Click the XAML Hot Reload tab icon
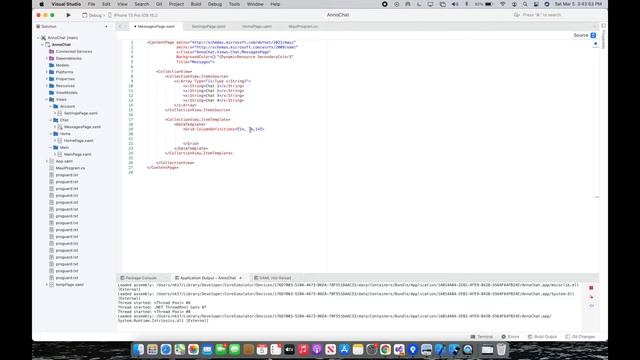 pos(256,278)
